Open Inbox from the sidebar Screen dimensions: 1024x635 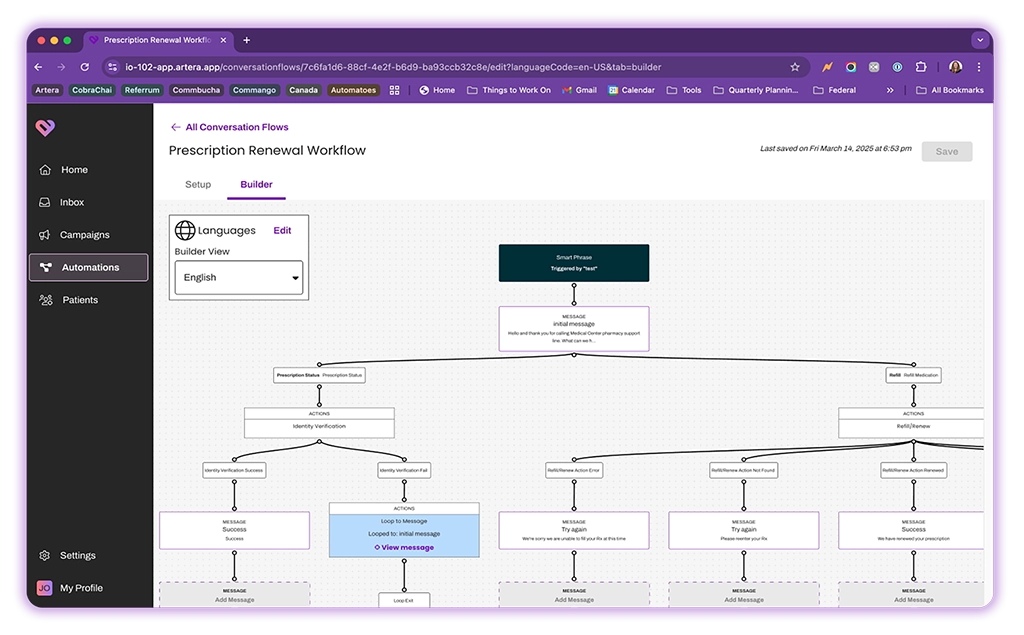pos(72,203)
